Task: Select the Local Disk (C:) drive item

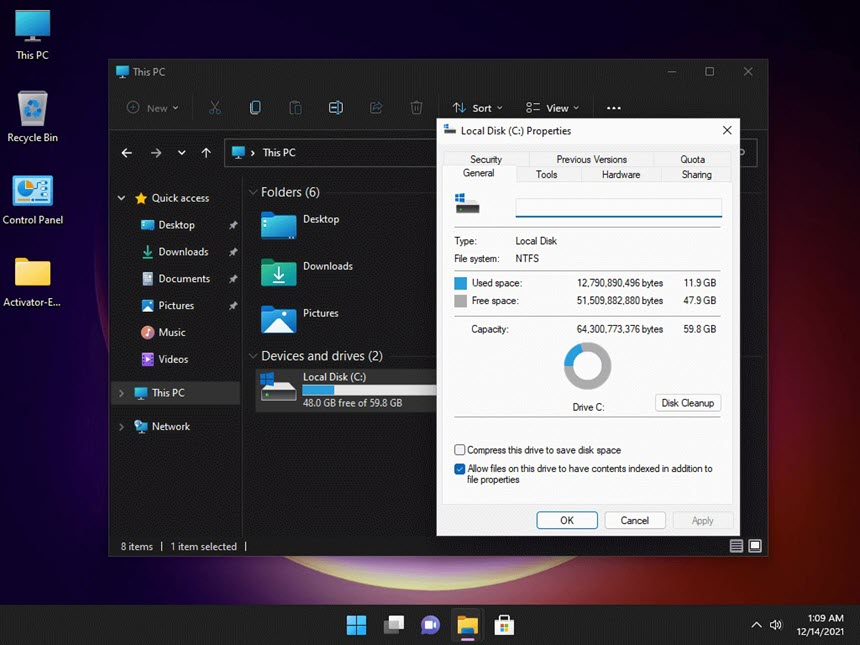Action: (347, 391)
